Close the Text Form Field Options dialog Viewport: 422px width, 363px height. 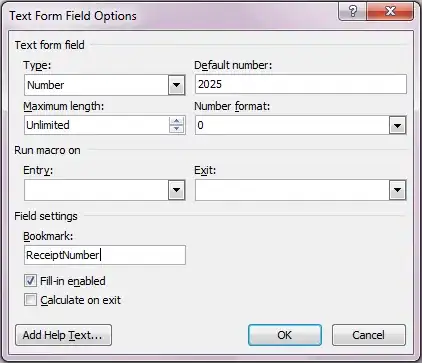click(x=390, y=11)
